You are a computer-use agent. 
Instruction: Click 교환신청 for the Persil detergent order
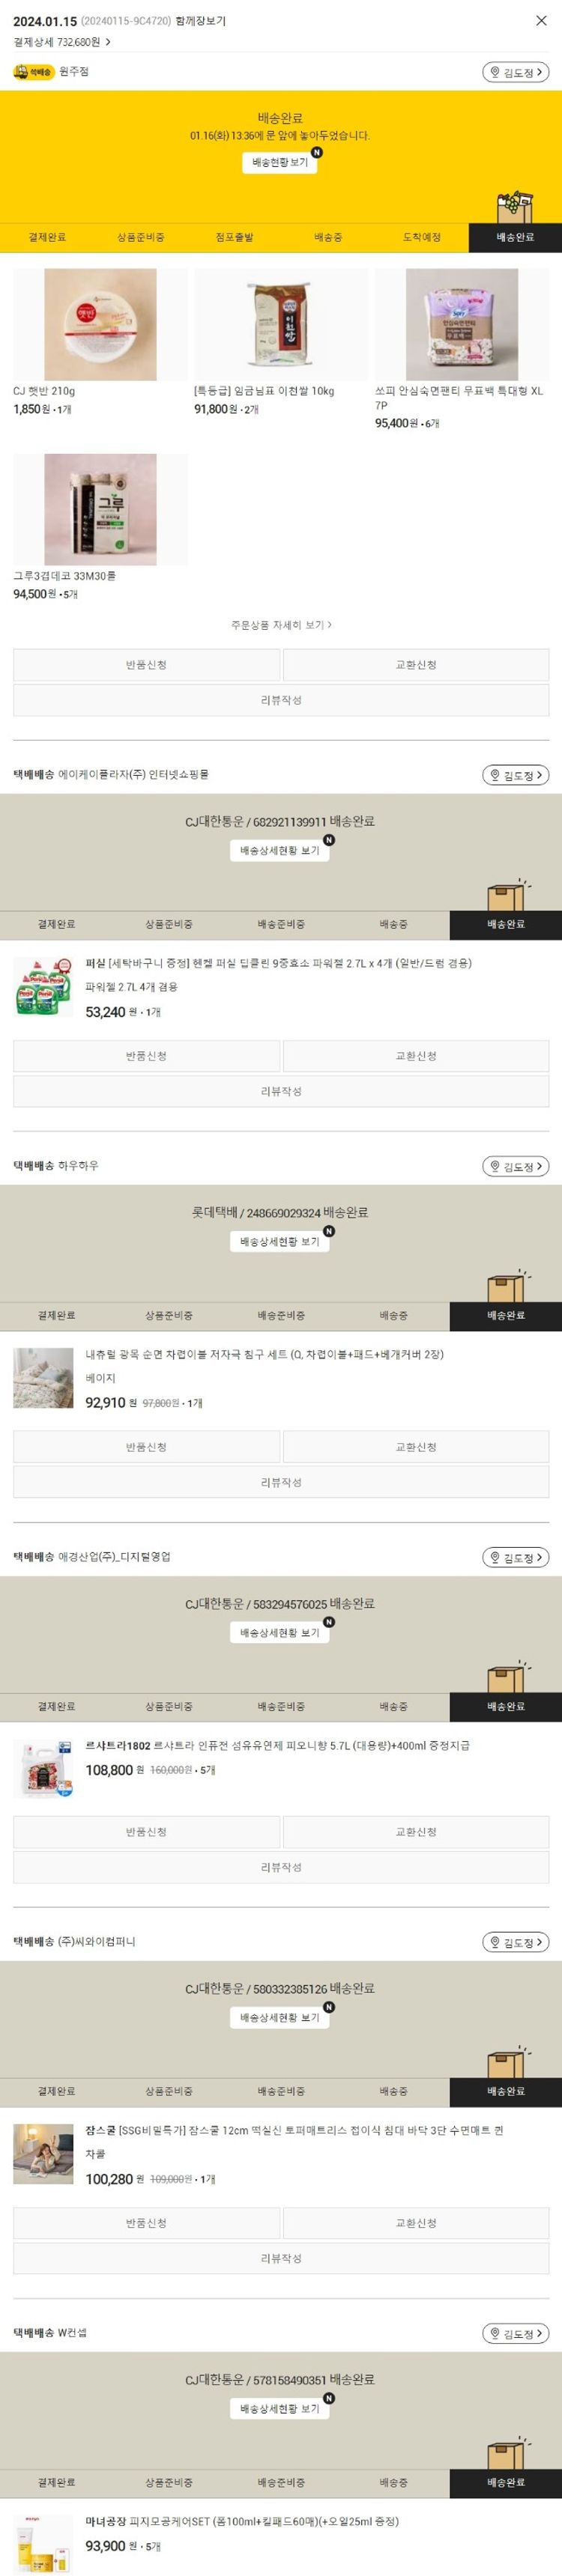[x=415, y=1056]
